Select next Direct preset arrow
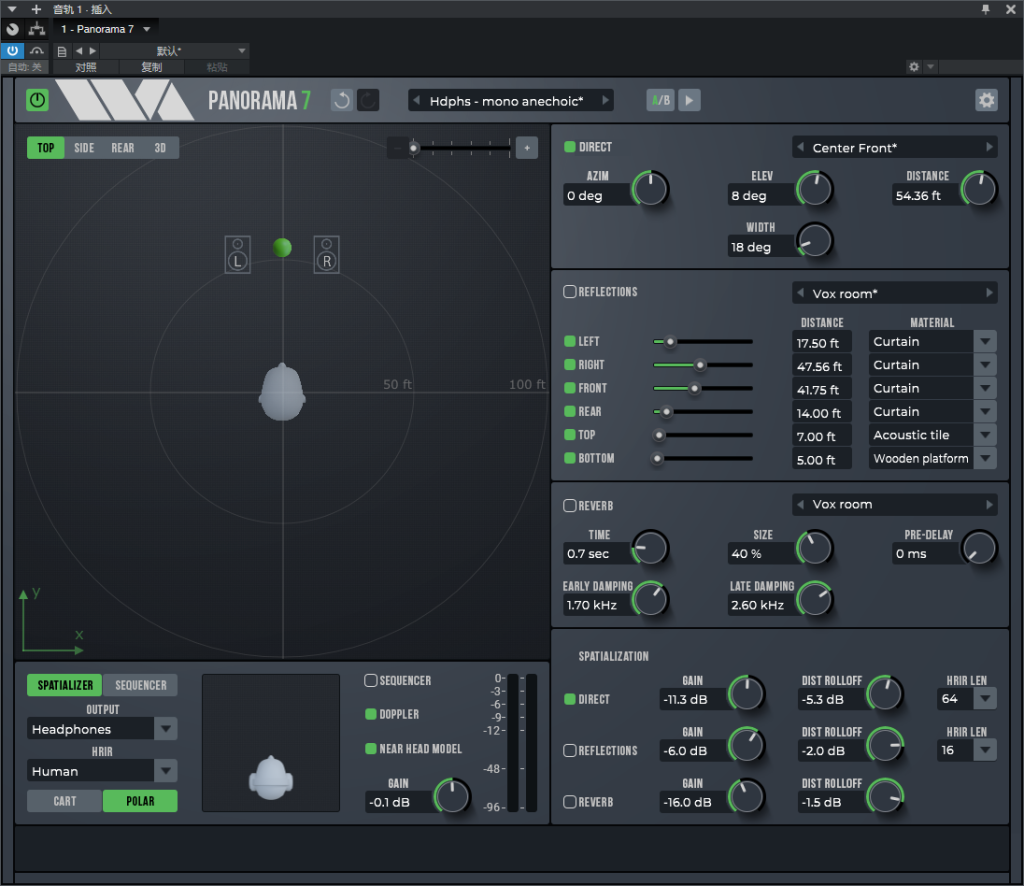This screenshot has height=886, width=1024. 989,148
